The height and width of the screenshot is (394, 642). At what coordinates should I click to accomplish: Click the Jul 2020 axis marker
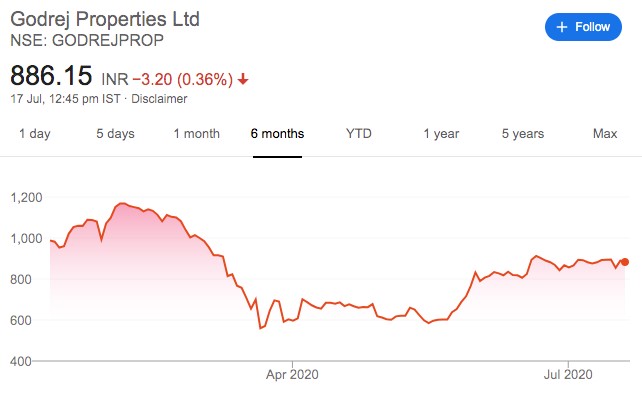[x=568, y=374]
